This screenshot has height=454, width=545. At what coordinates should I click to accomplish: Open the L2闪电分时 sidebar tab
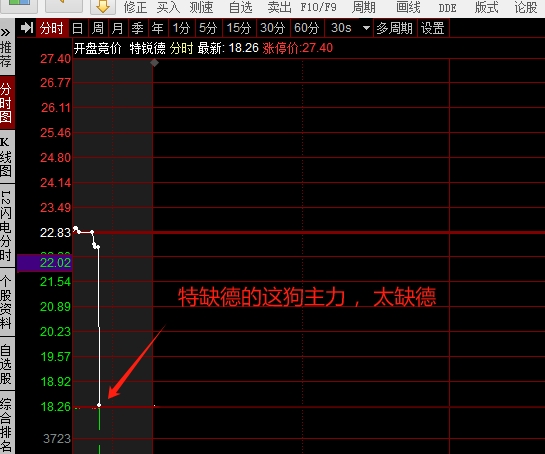[x=6, y=226]
